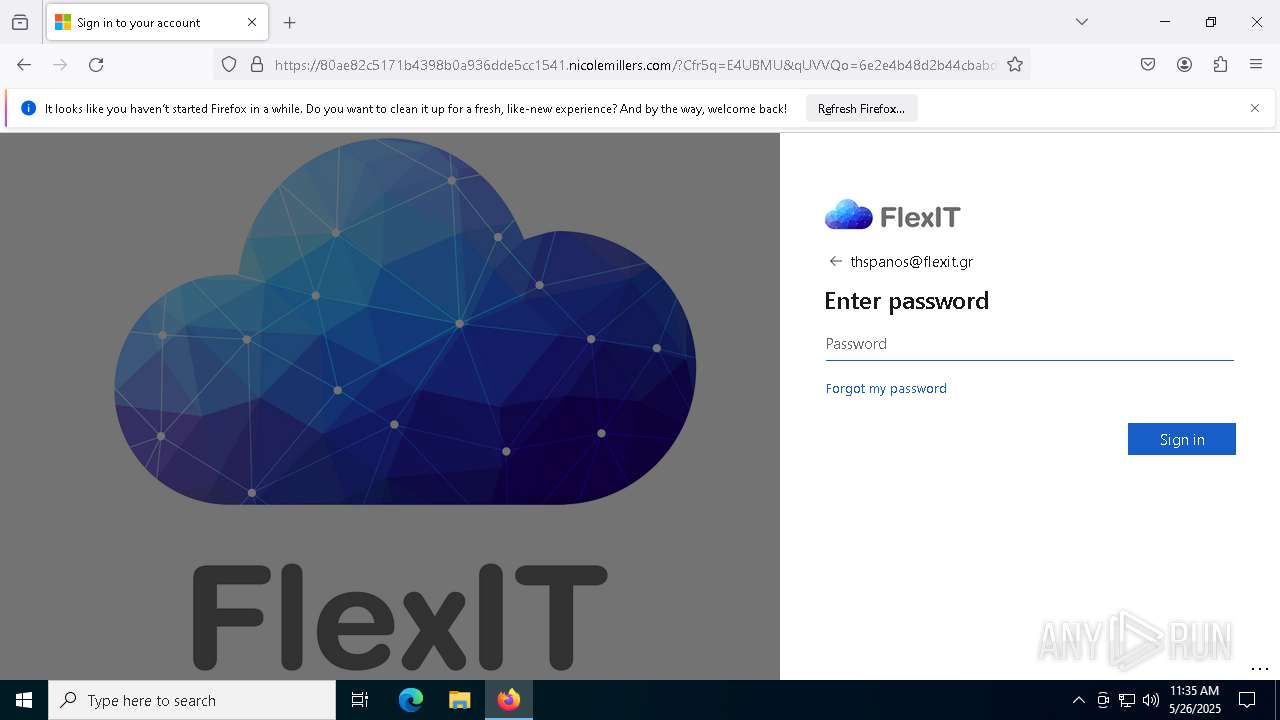1280x720 pixels.
Task: Click the large FlexIT cloud image
Action: pos(405,322)
